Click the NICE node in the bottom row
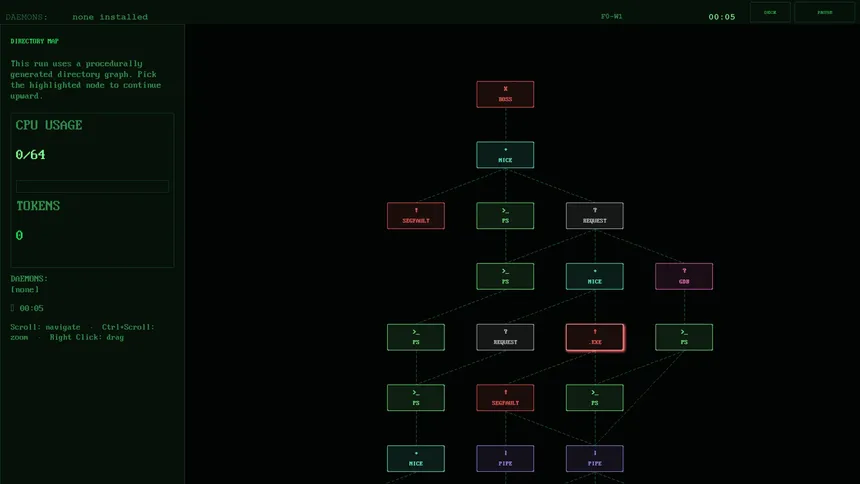Screen dimensions: 860x484 (416, 459)
